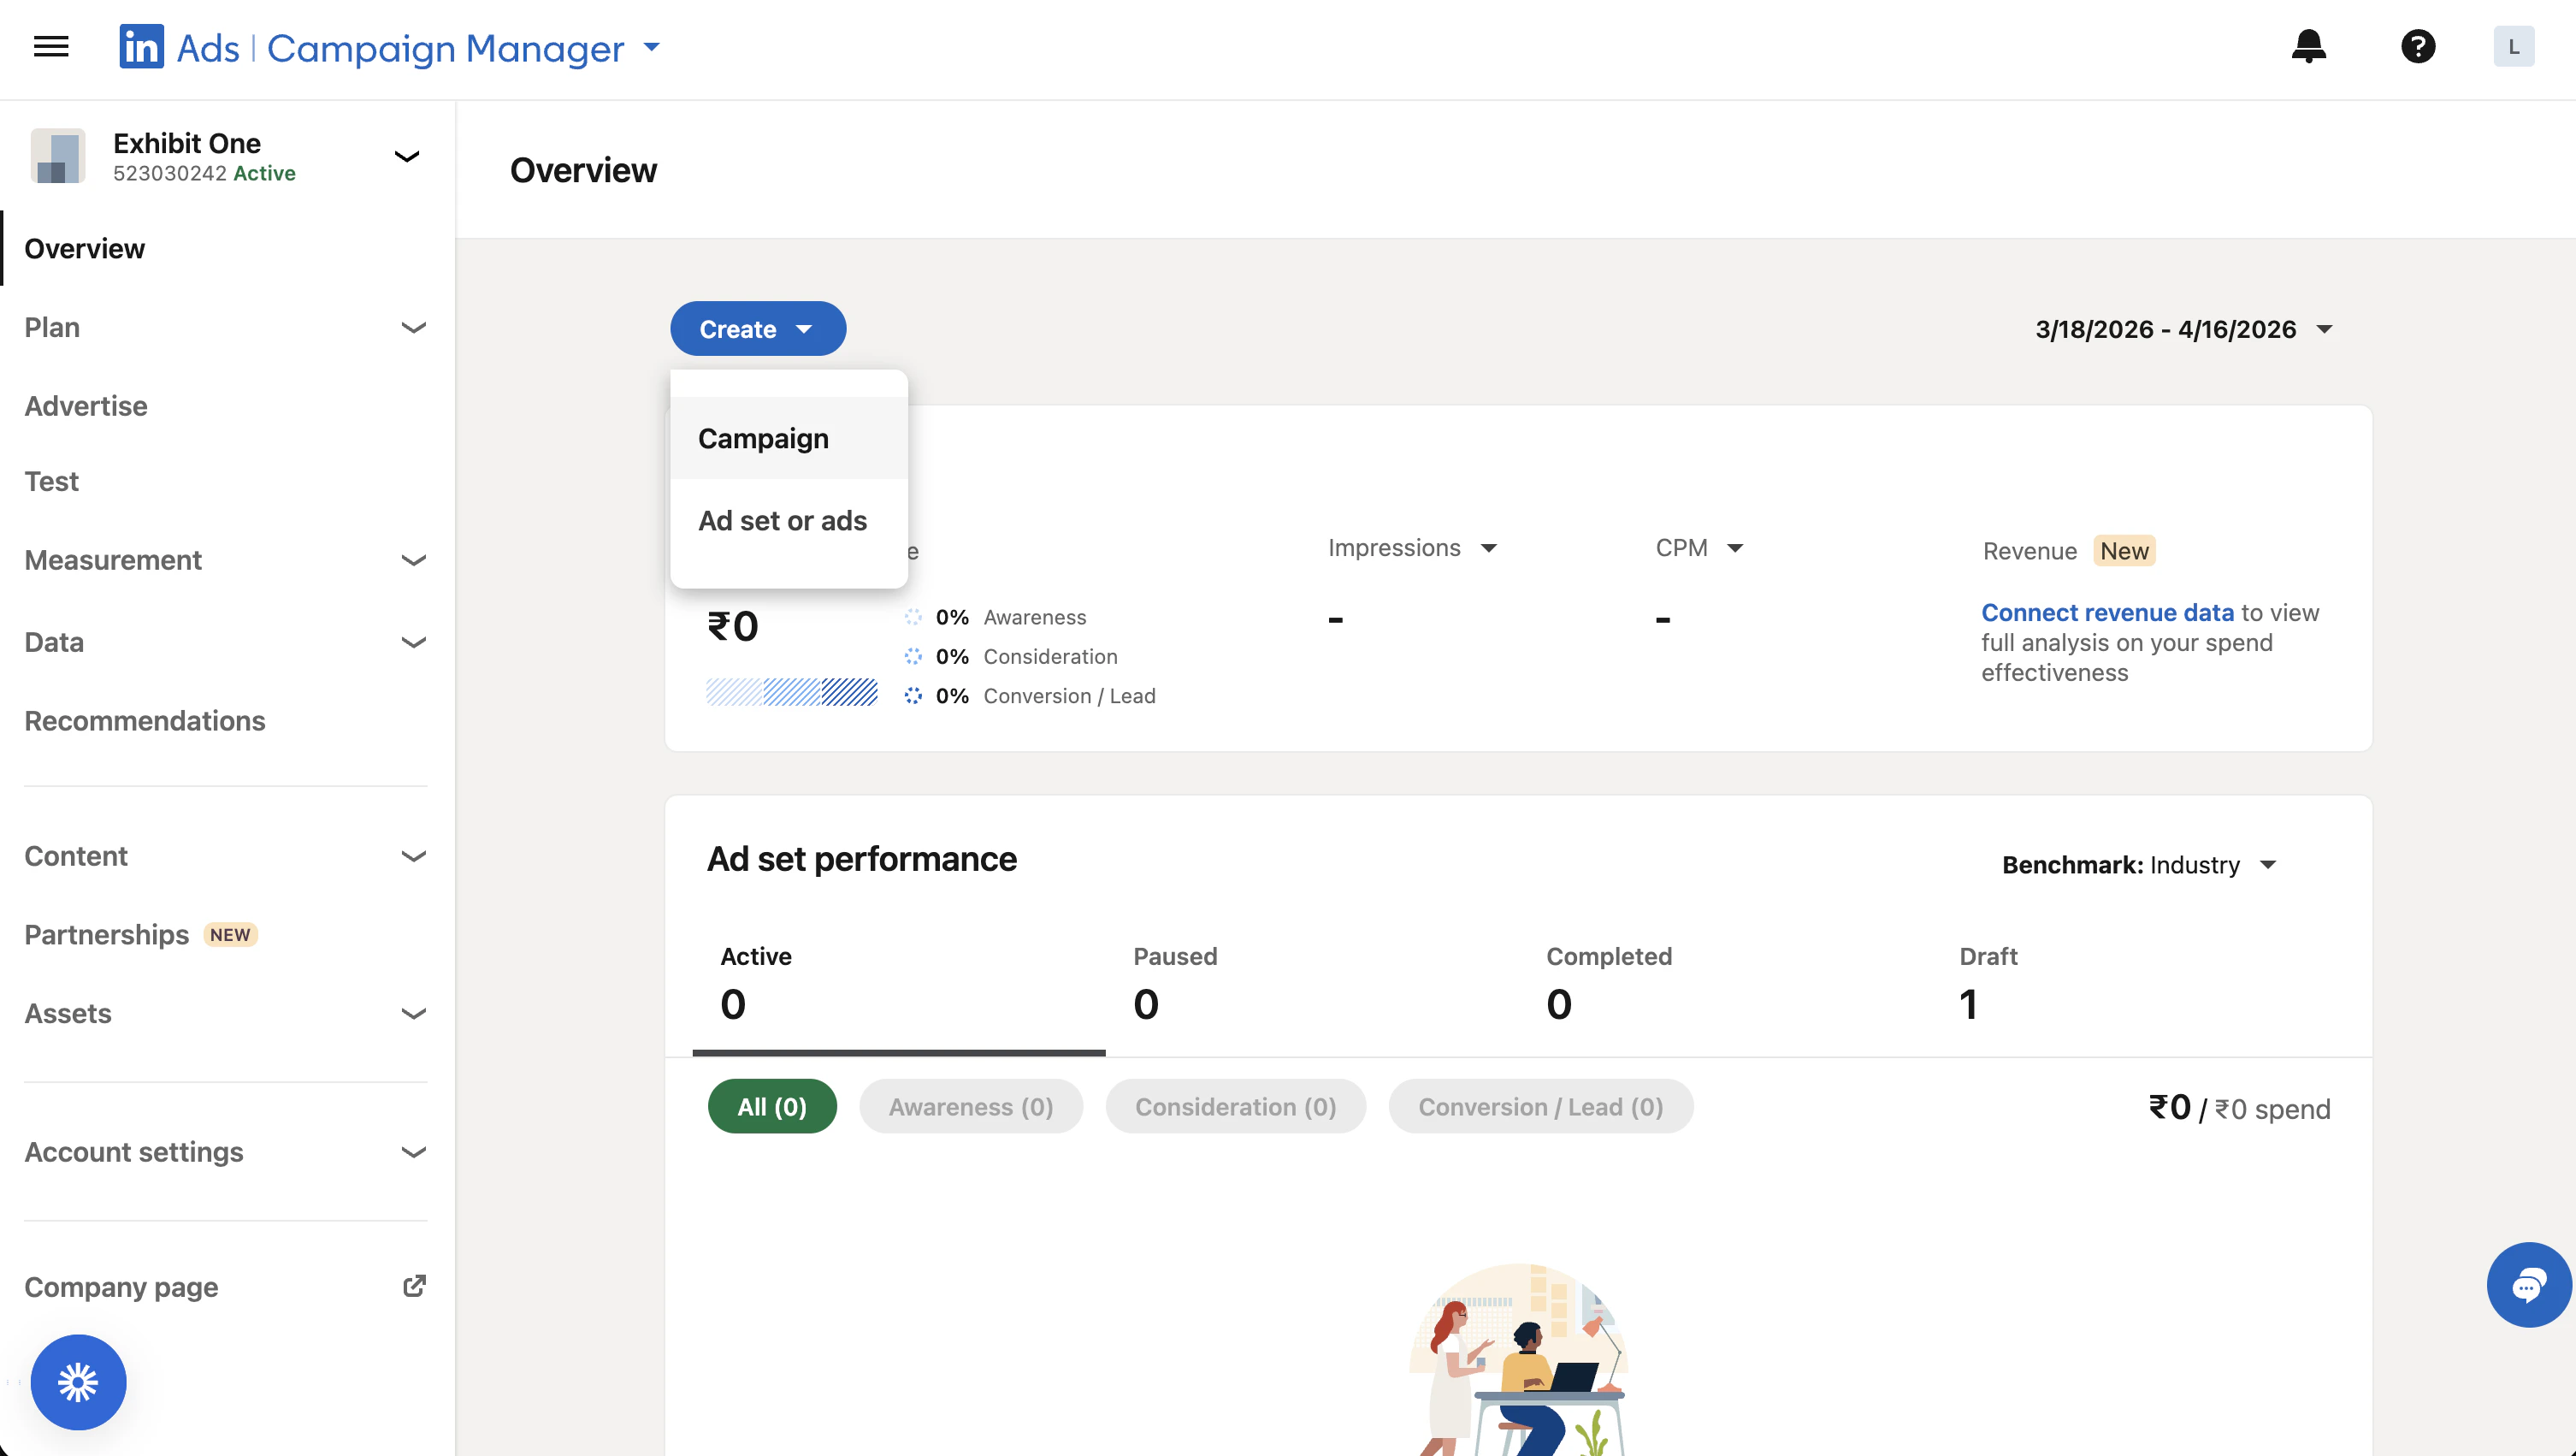Open the help question mark icon
This screenshot has height=1456, width=2576.
[x=2417, y=47]
